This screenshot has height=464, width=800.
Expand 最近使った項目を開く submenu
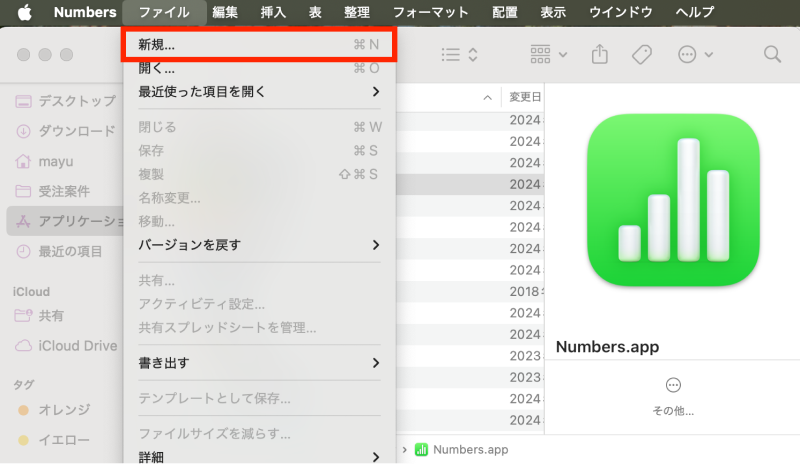point(259,92)
